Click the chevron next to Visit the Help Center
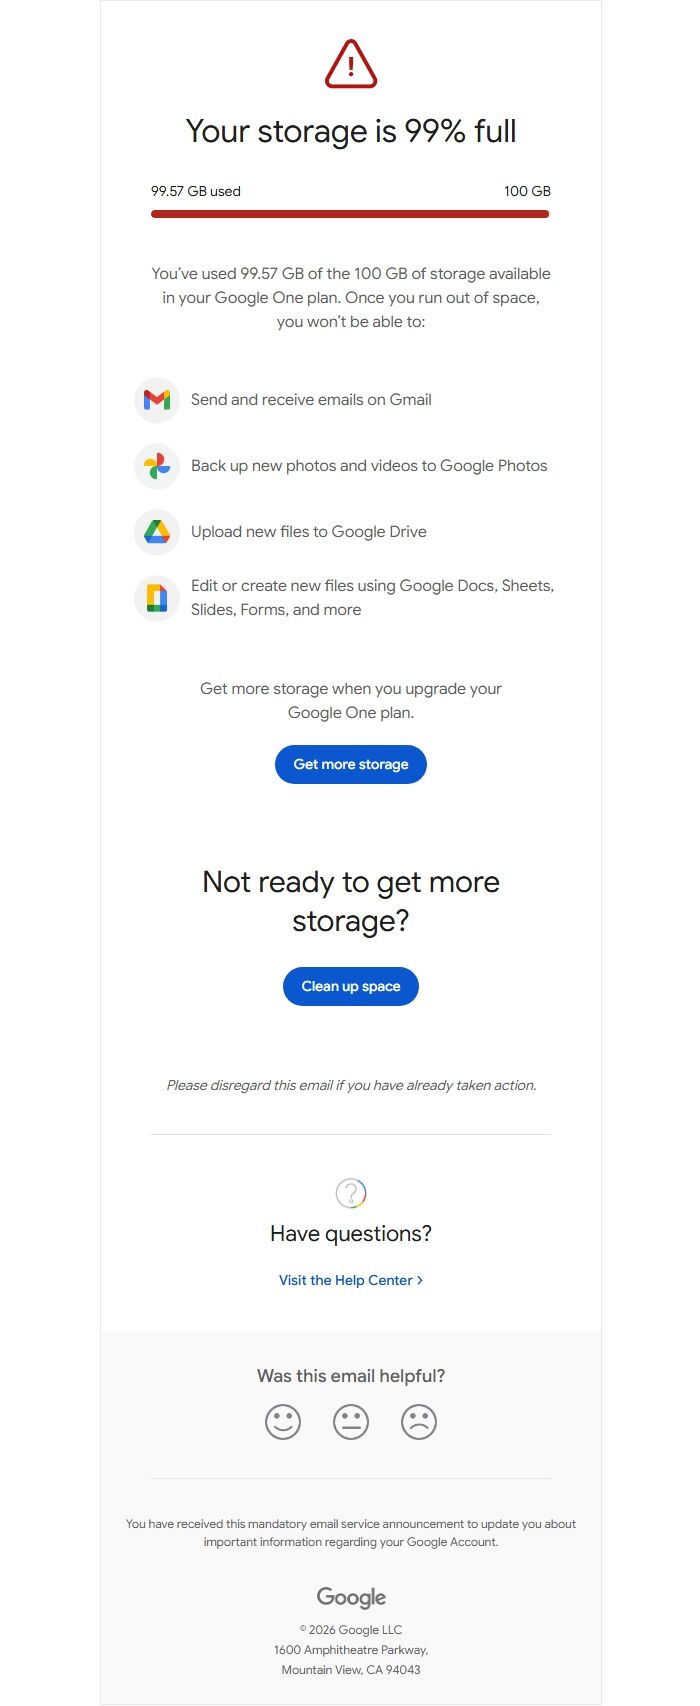This screenshot has height=1706, width=700. click(421, 1280)
